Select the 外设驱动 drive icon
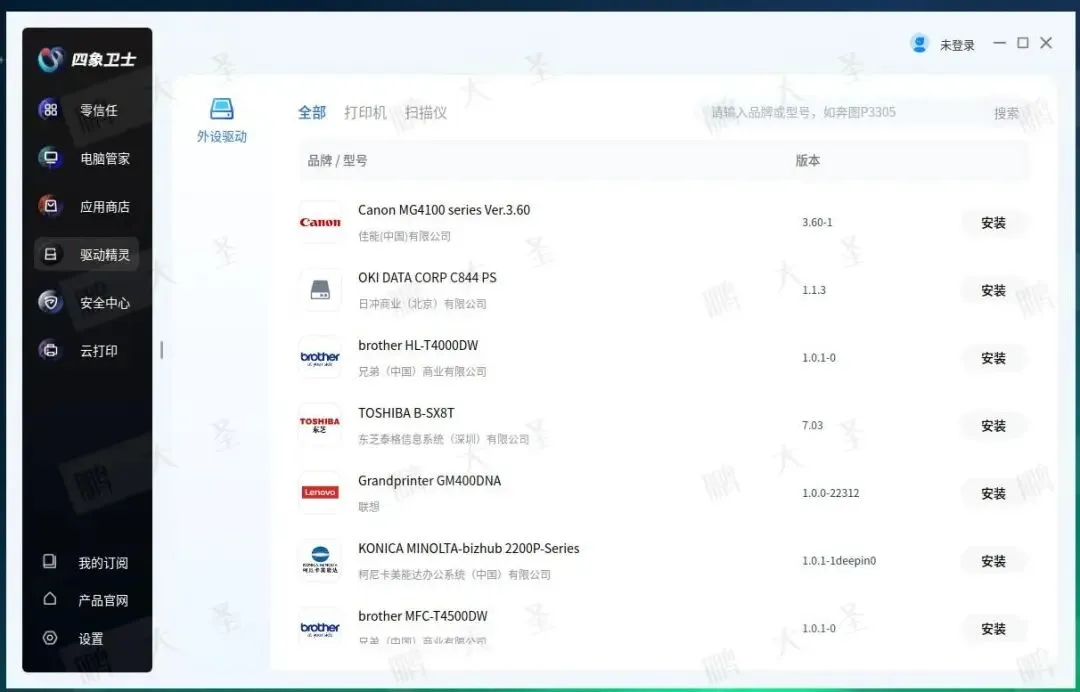1080x692 pixels. tap(222, 109)
